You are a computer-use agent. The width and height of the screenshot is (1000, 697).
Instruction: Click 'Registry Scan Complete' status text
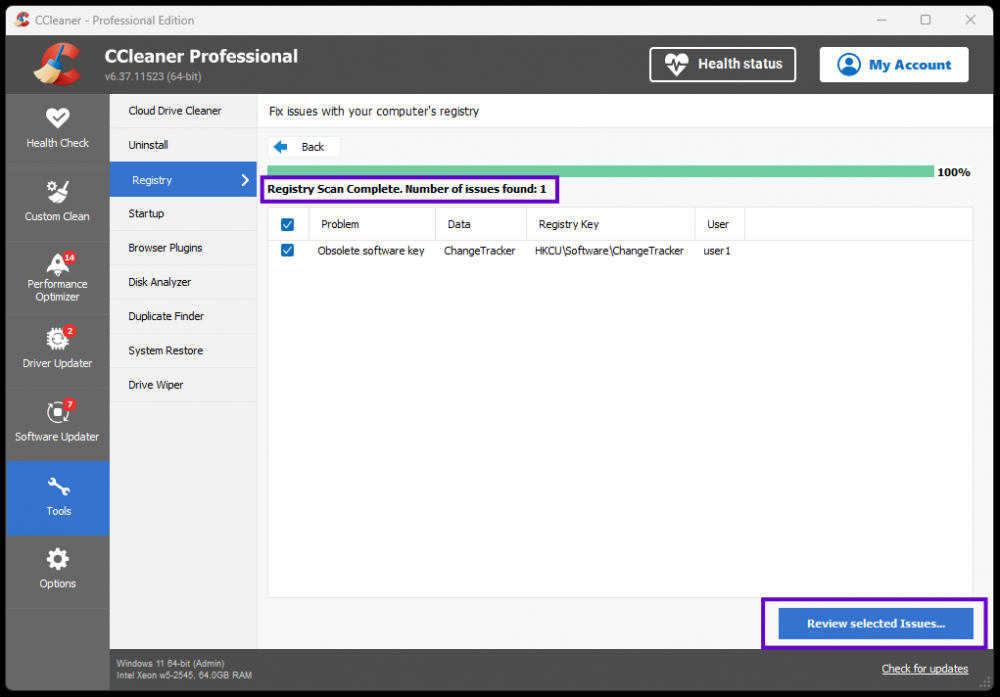(407, 189)
